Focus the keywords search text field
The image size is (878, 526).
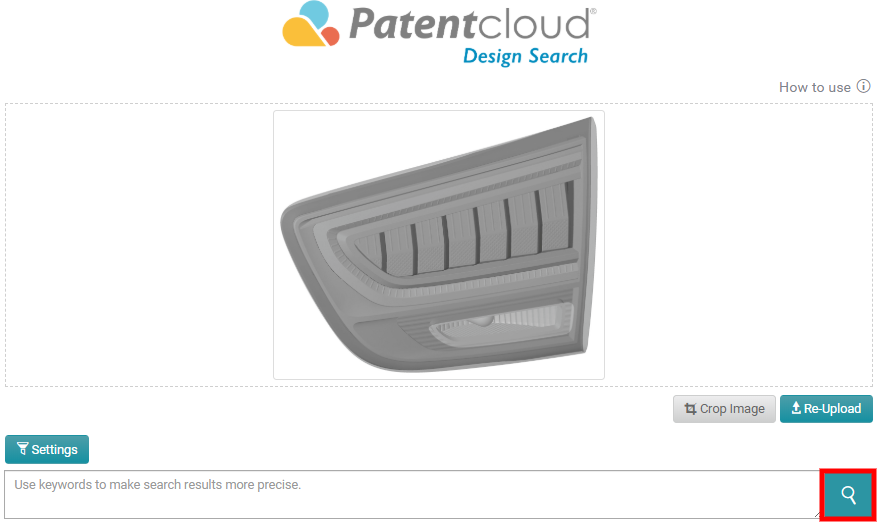pos(412,495)
